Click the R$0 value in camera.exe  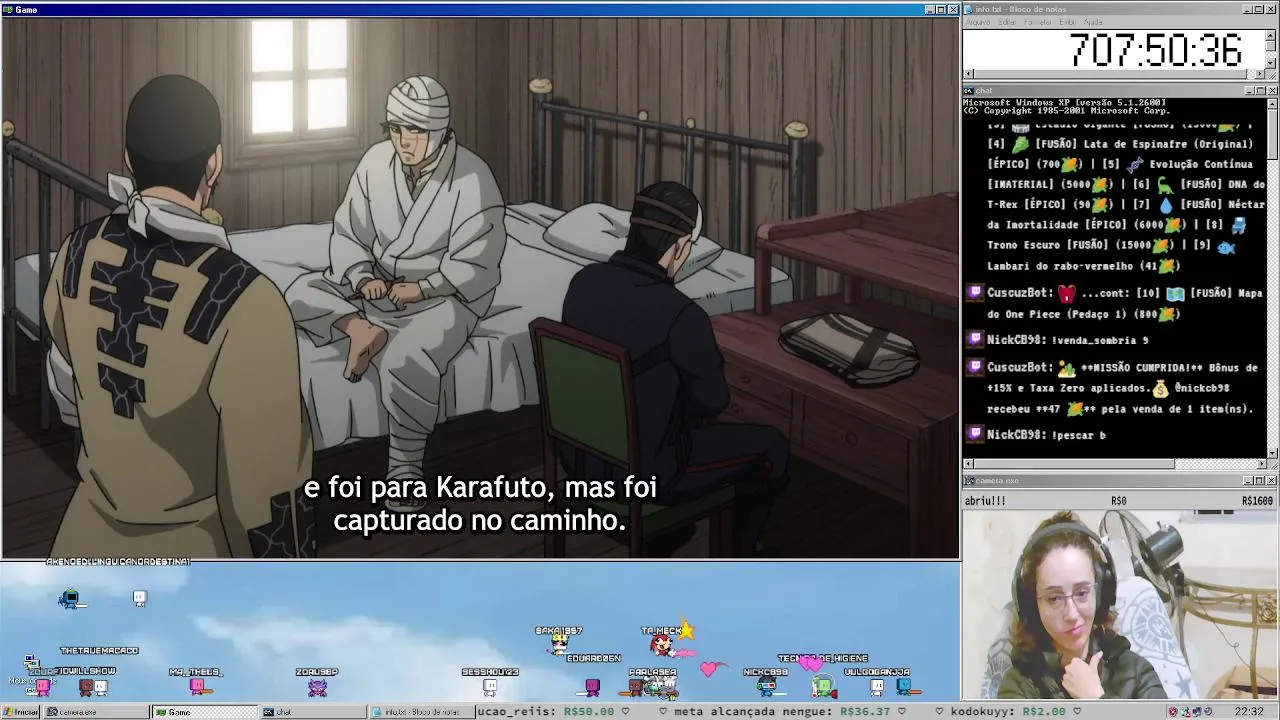tap(1119, 501)
